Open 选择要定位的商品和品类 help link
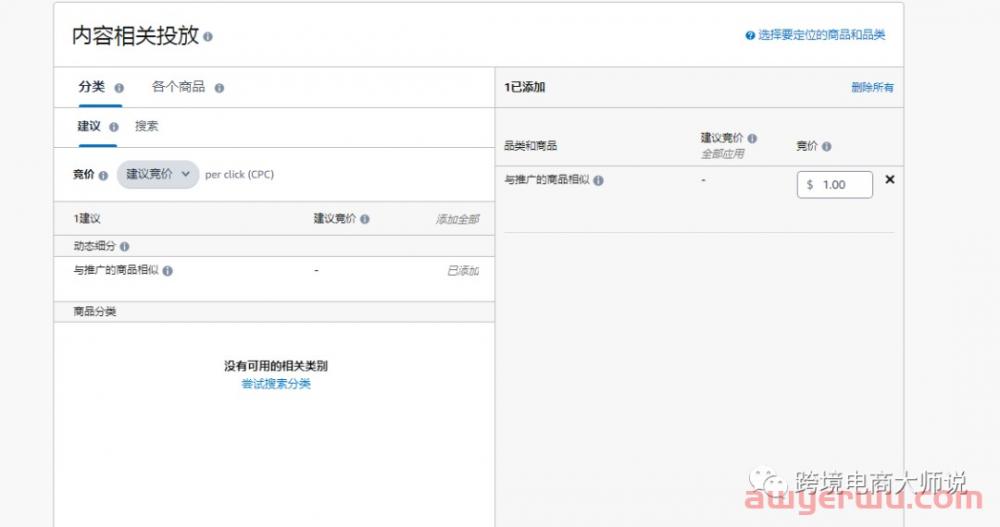Image resolution: width=1000 pixels, height=527 pixels. pyautogui.click(x=821, y=35)
